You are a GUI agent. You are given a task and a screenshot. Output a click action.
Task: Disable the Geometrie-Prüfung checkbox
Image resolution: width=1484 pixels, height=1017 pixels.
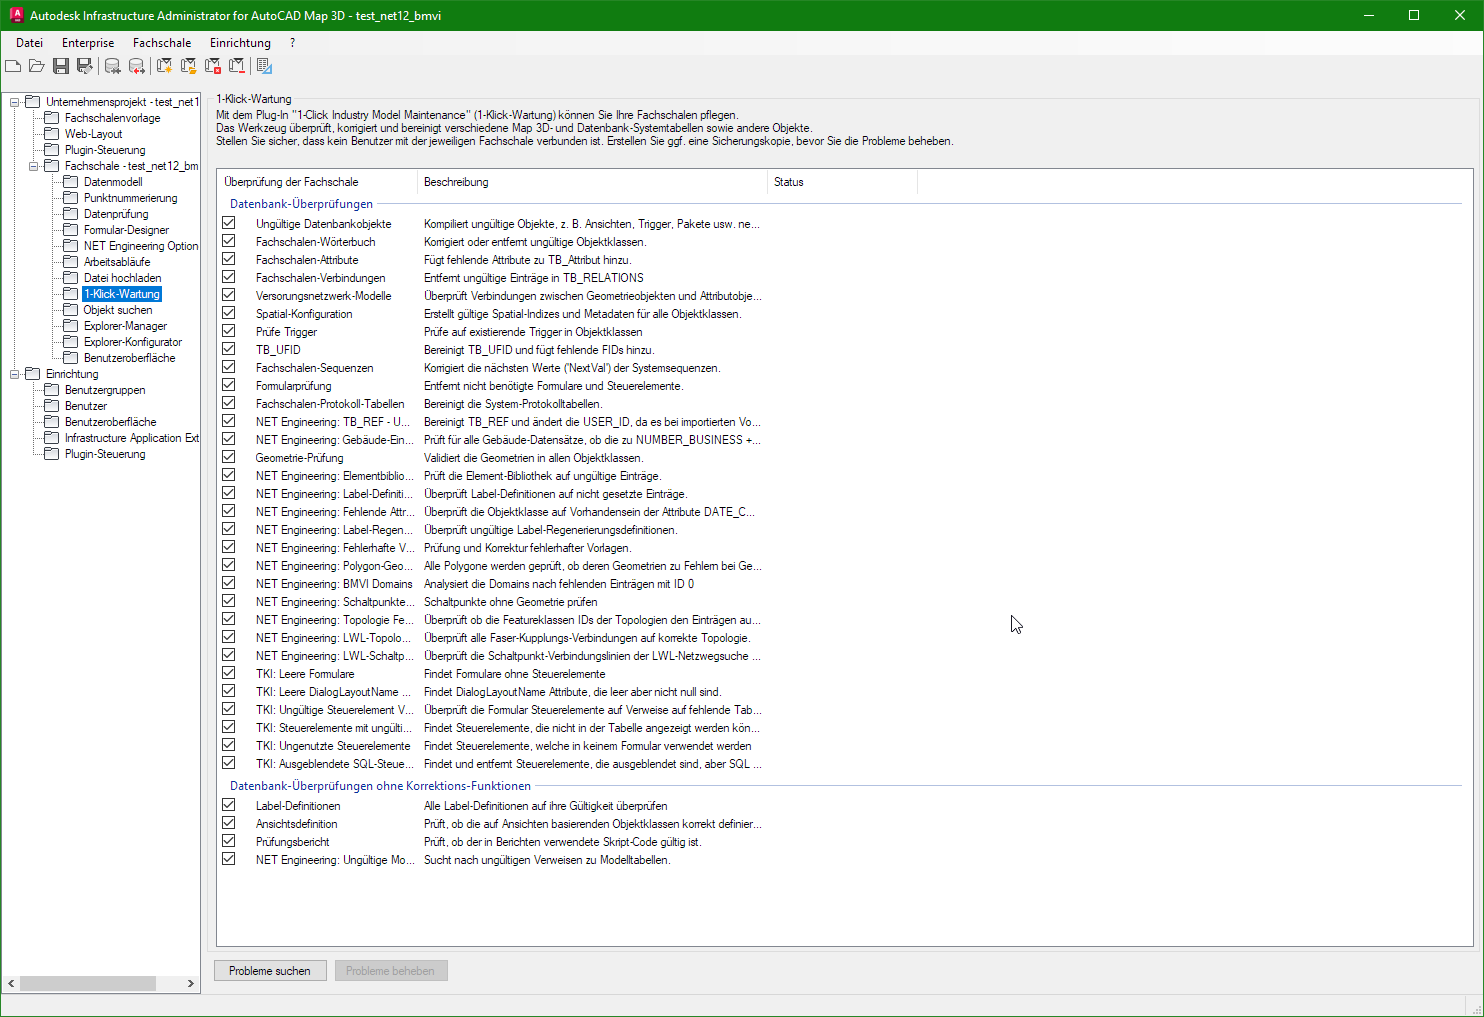tap(229, 457)
